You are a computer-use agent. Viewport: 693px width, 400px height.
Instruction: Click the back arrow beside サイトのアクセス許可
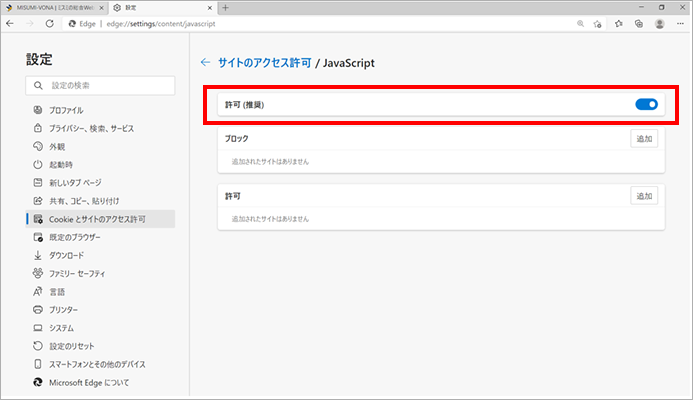(206, 63)
